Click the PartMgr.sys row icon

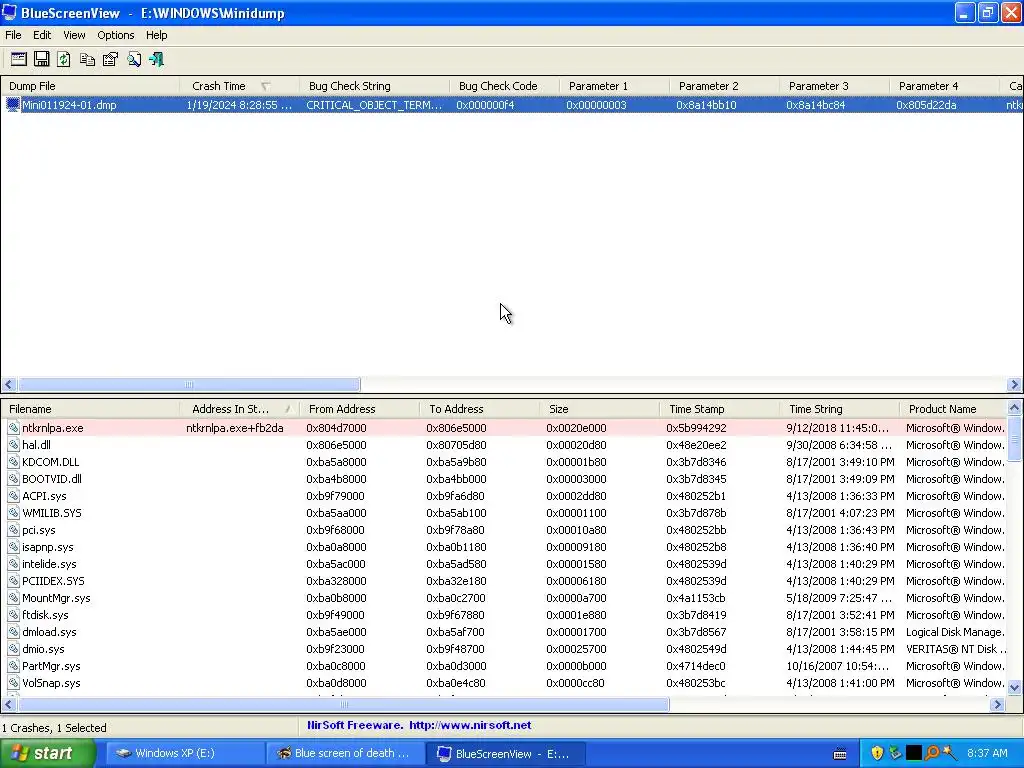tap(13, 666)
